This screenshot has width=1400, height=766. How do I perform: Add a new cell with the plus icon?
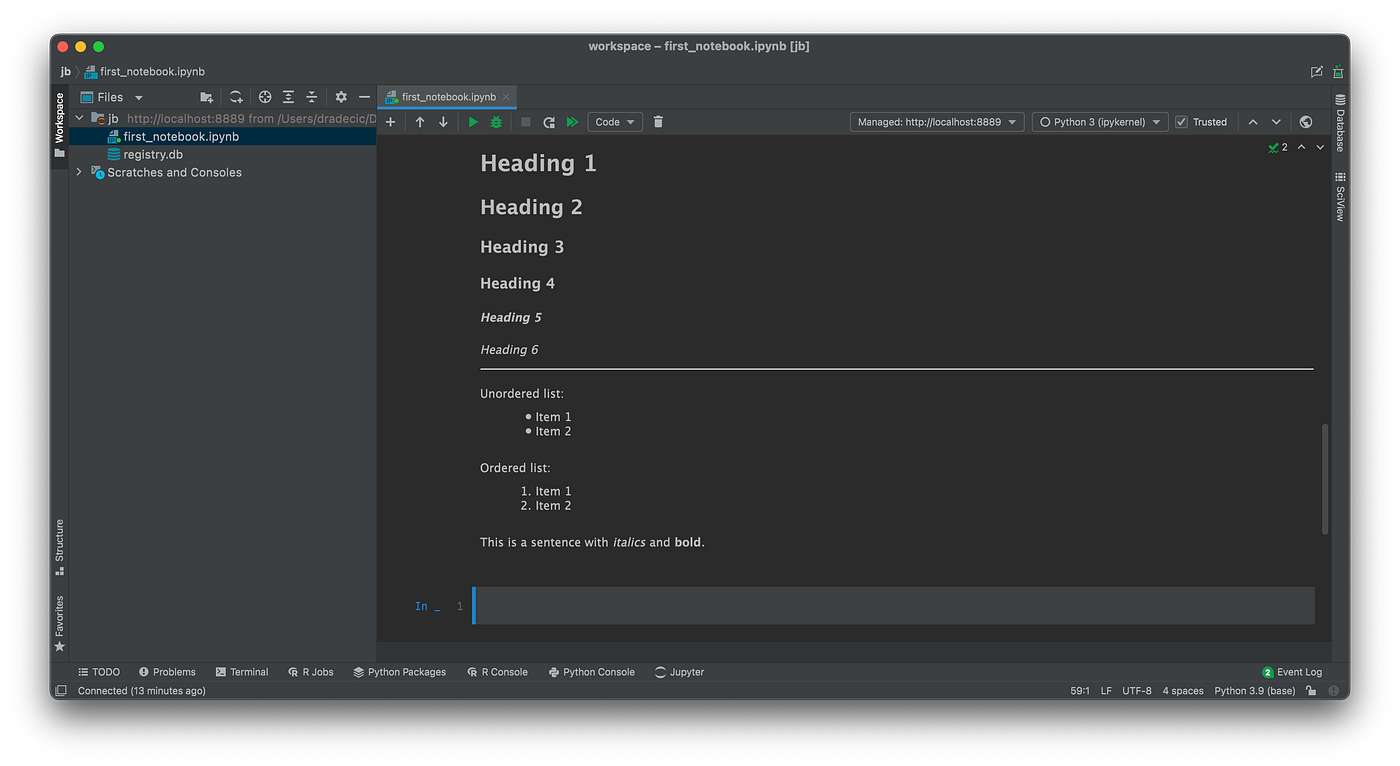point(390,121)
